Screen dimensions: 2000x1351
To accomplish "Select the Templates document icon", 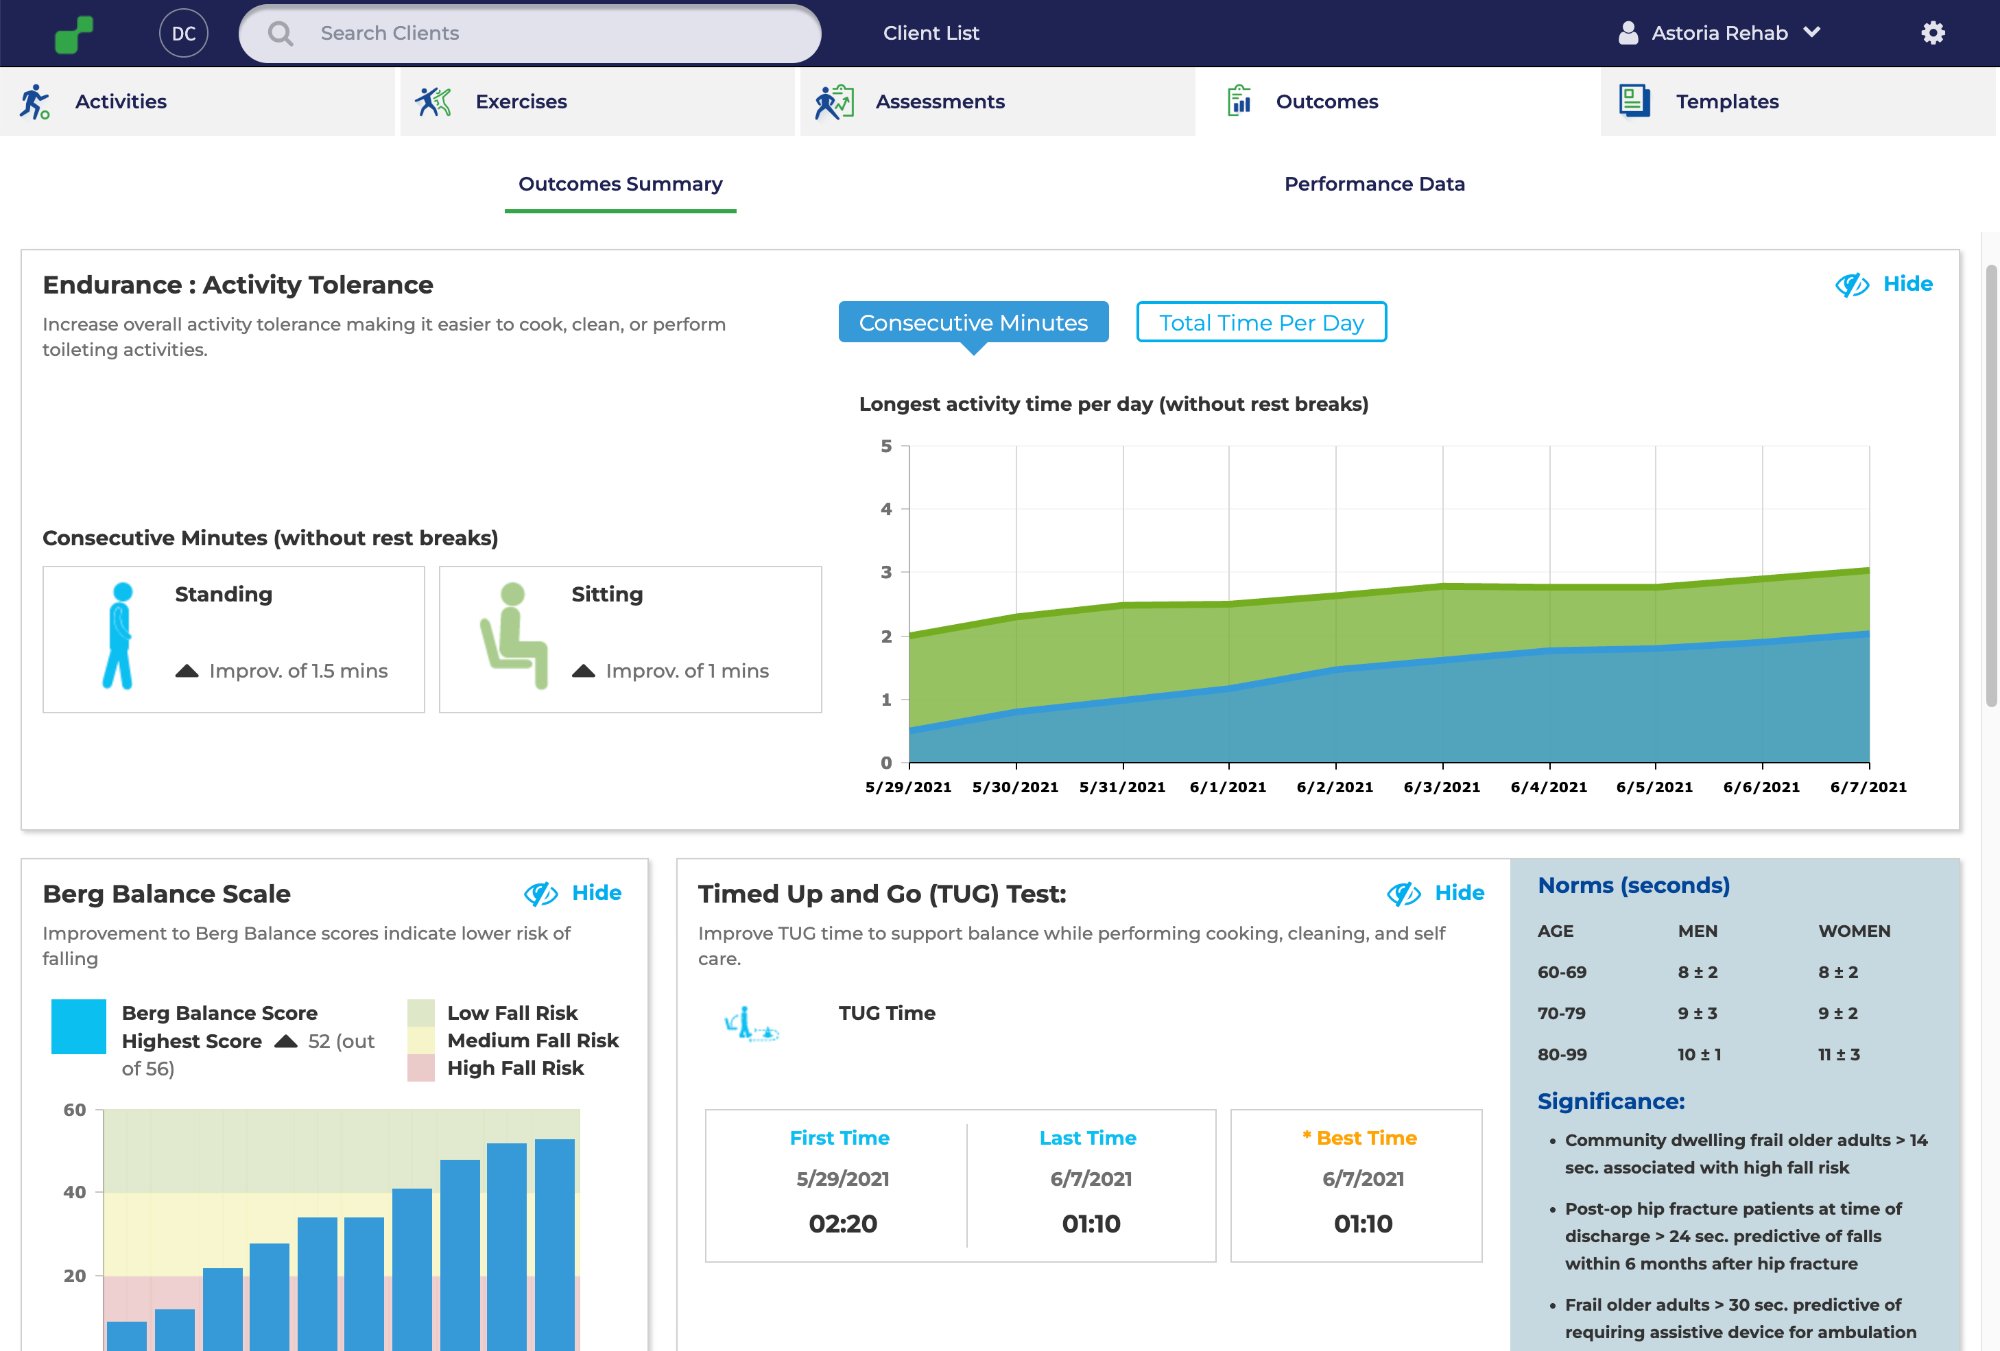I will (1634, 100).
